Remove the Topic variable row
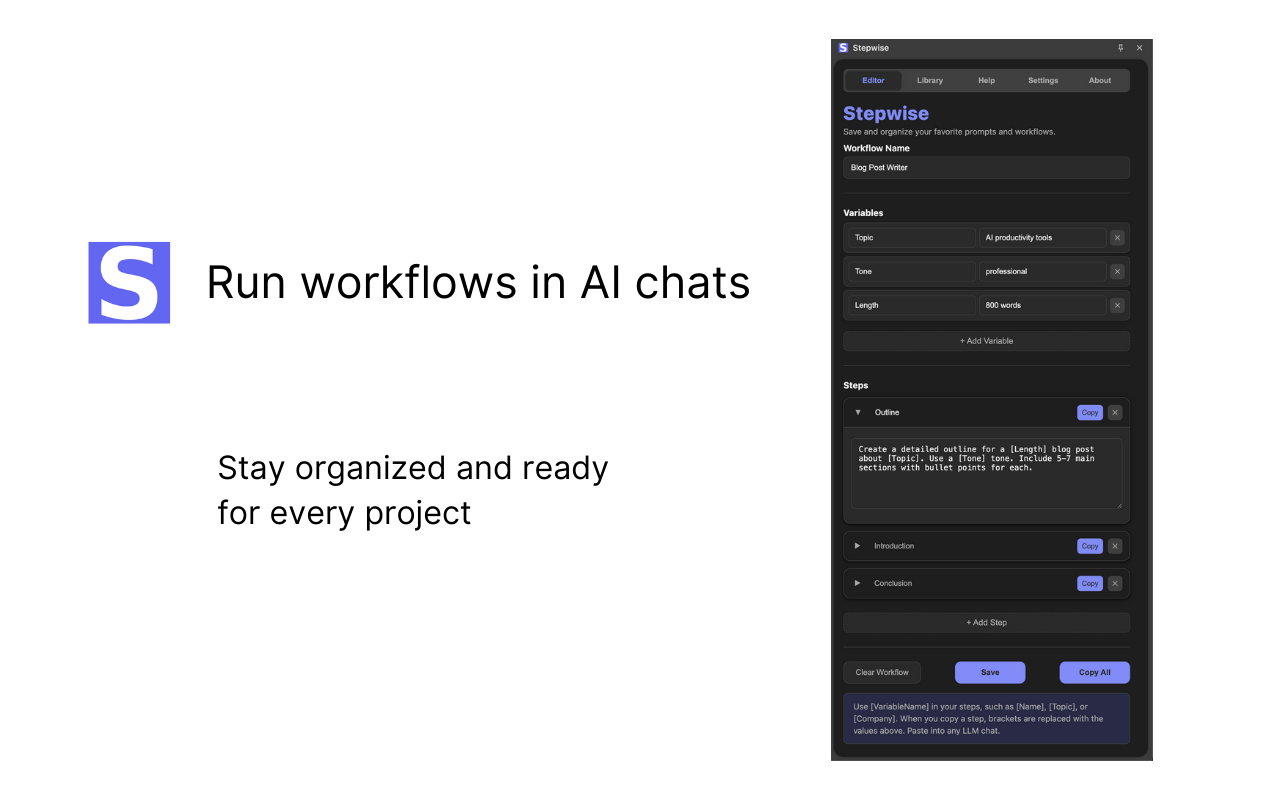1280x800 pixels. pyautogui.click(x=1117, y=238)
